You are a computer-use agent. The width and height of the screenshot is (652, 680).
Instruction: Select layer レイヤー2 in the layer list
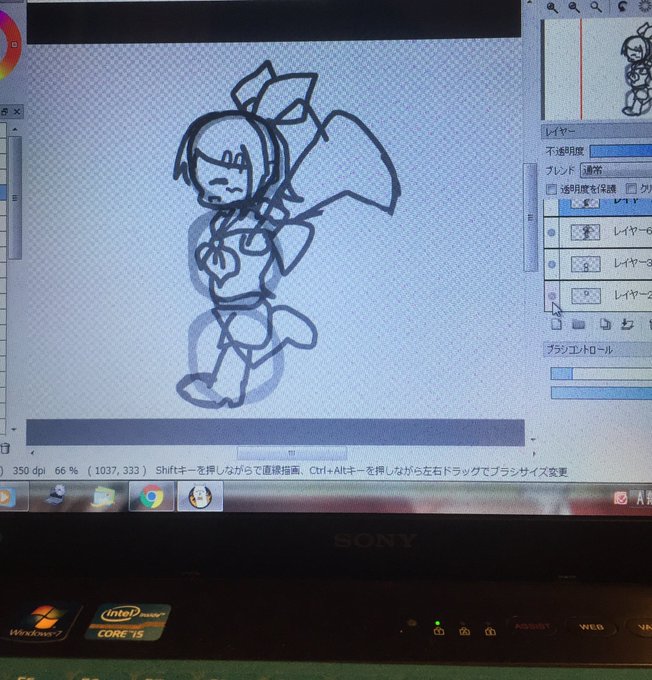click(x=606, y=295)
